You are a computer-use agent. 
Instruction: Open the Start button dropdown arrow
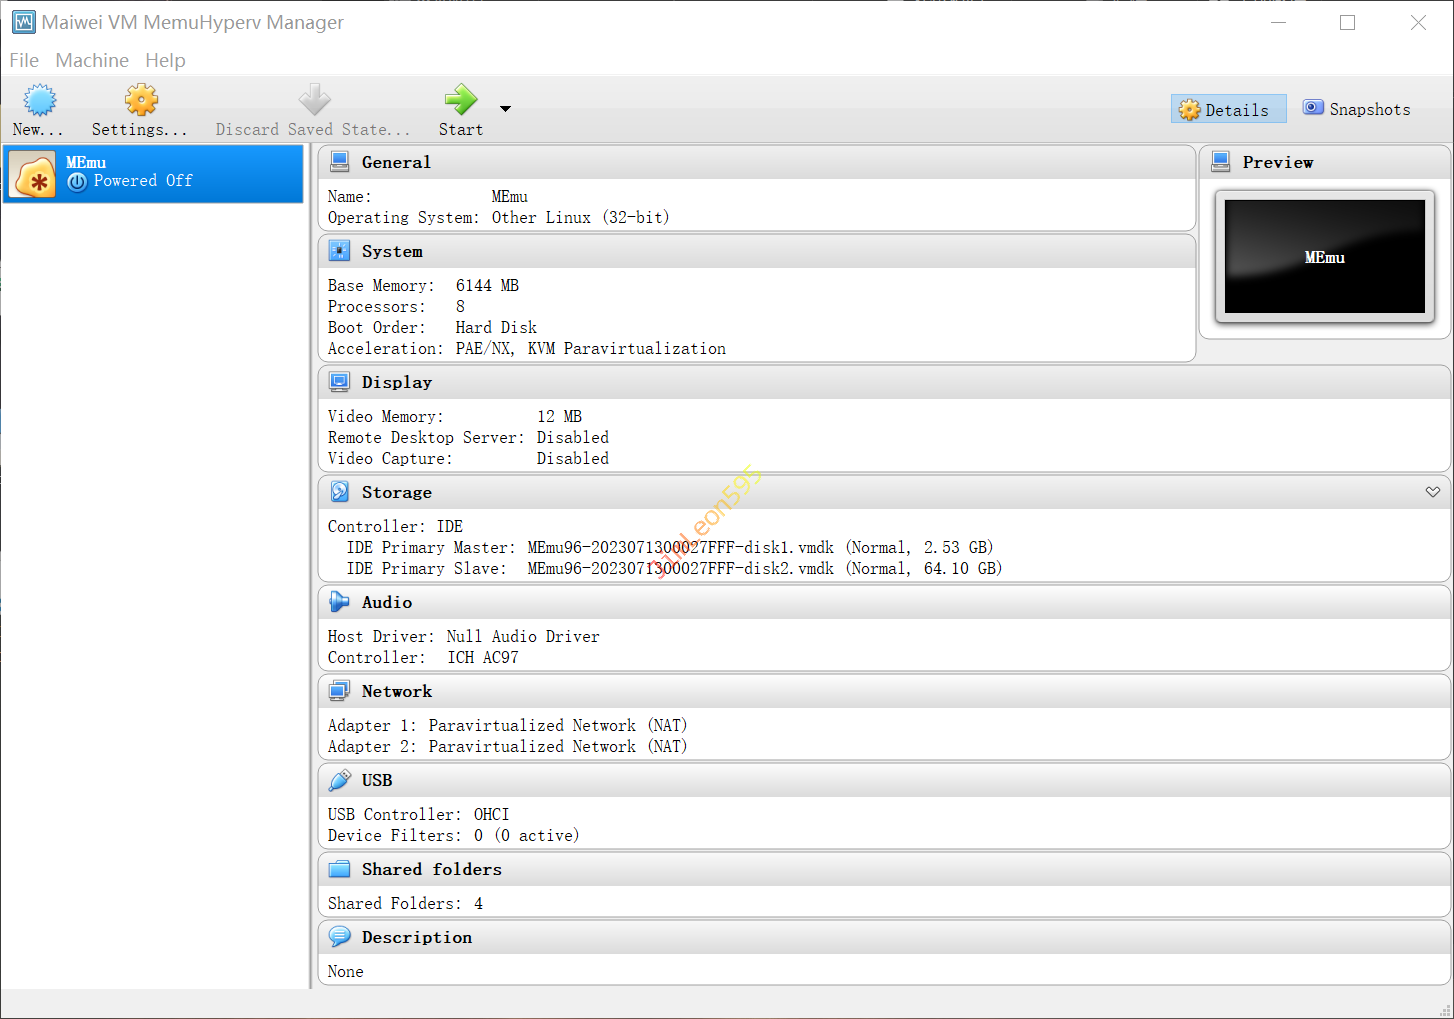click(x=505, y=109)
